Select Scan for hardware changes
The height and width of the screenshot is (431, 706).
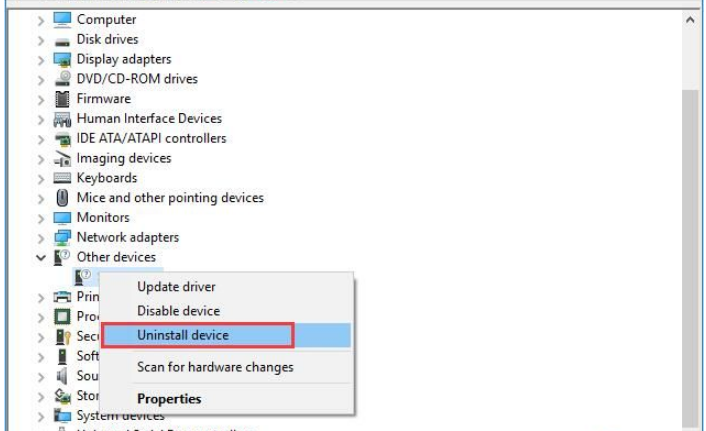[215, 367]
